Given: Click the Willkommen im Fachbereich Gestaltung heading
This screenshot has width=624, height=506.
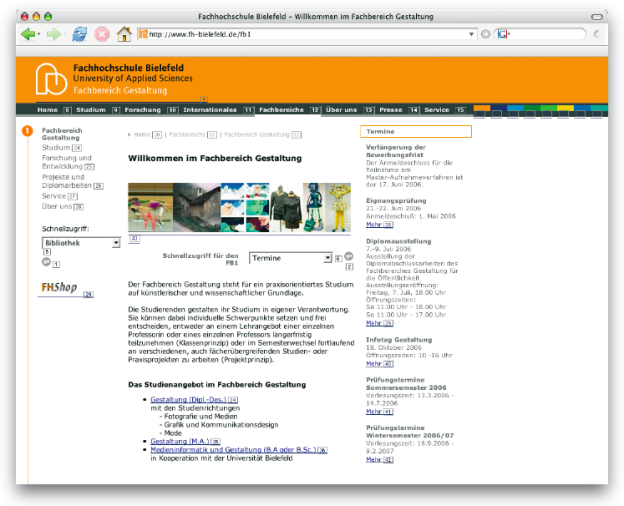Looking at the screenshot, I should coord(215,158).
